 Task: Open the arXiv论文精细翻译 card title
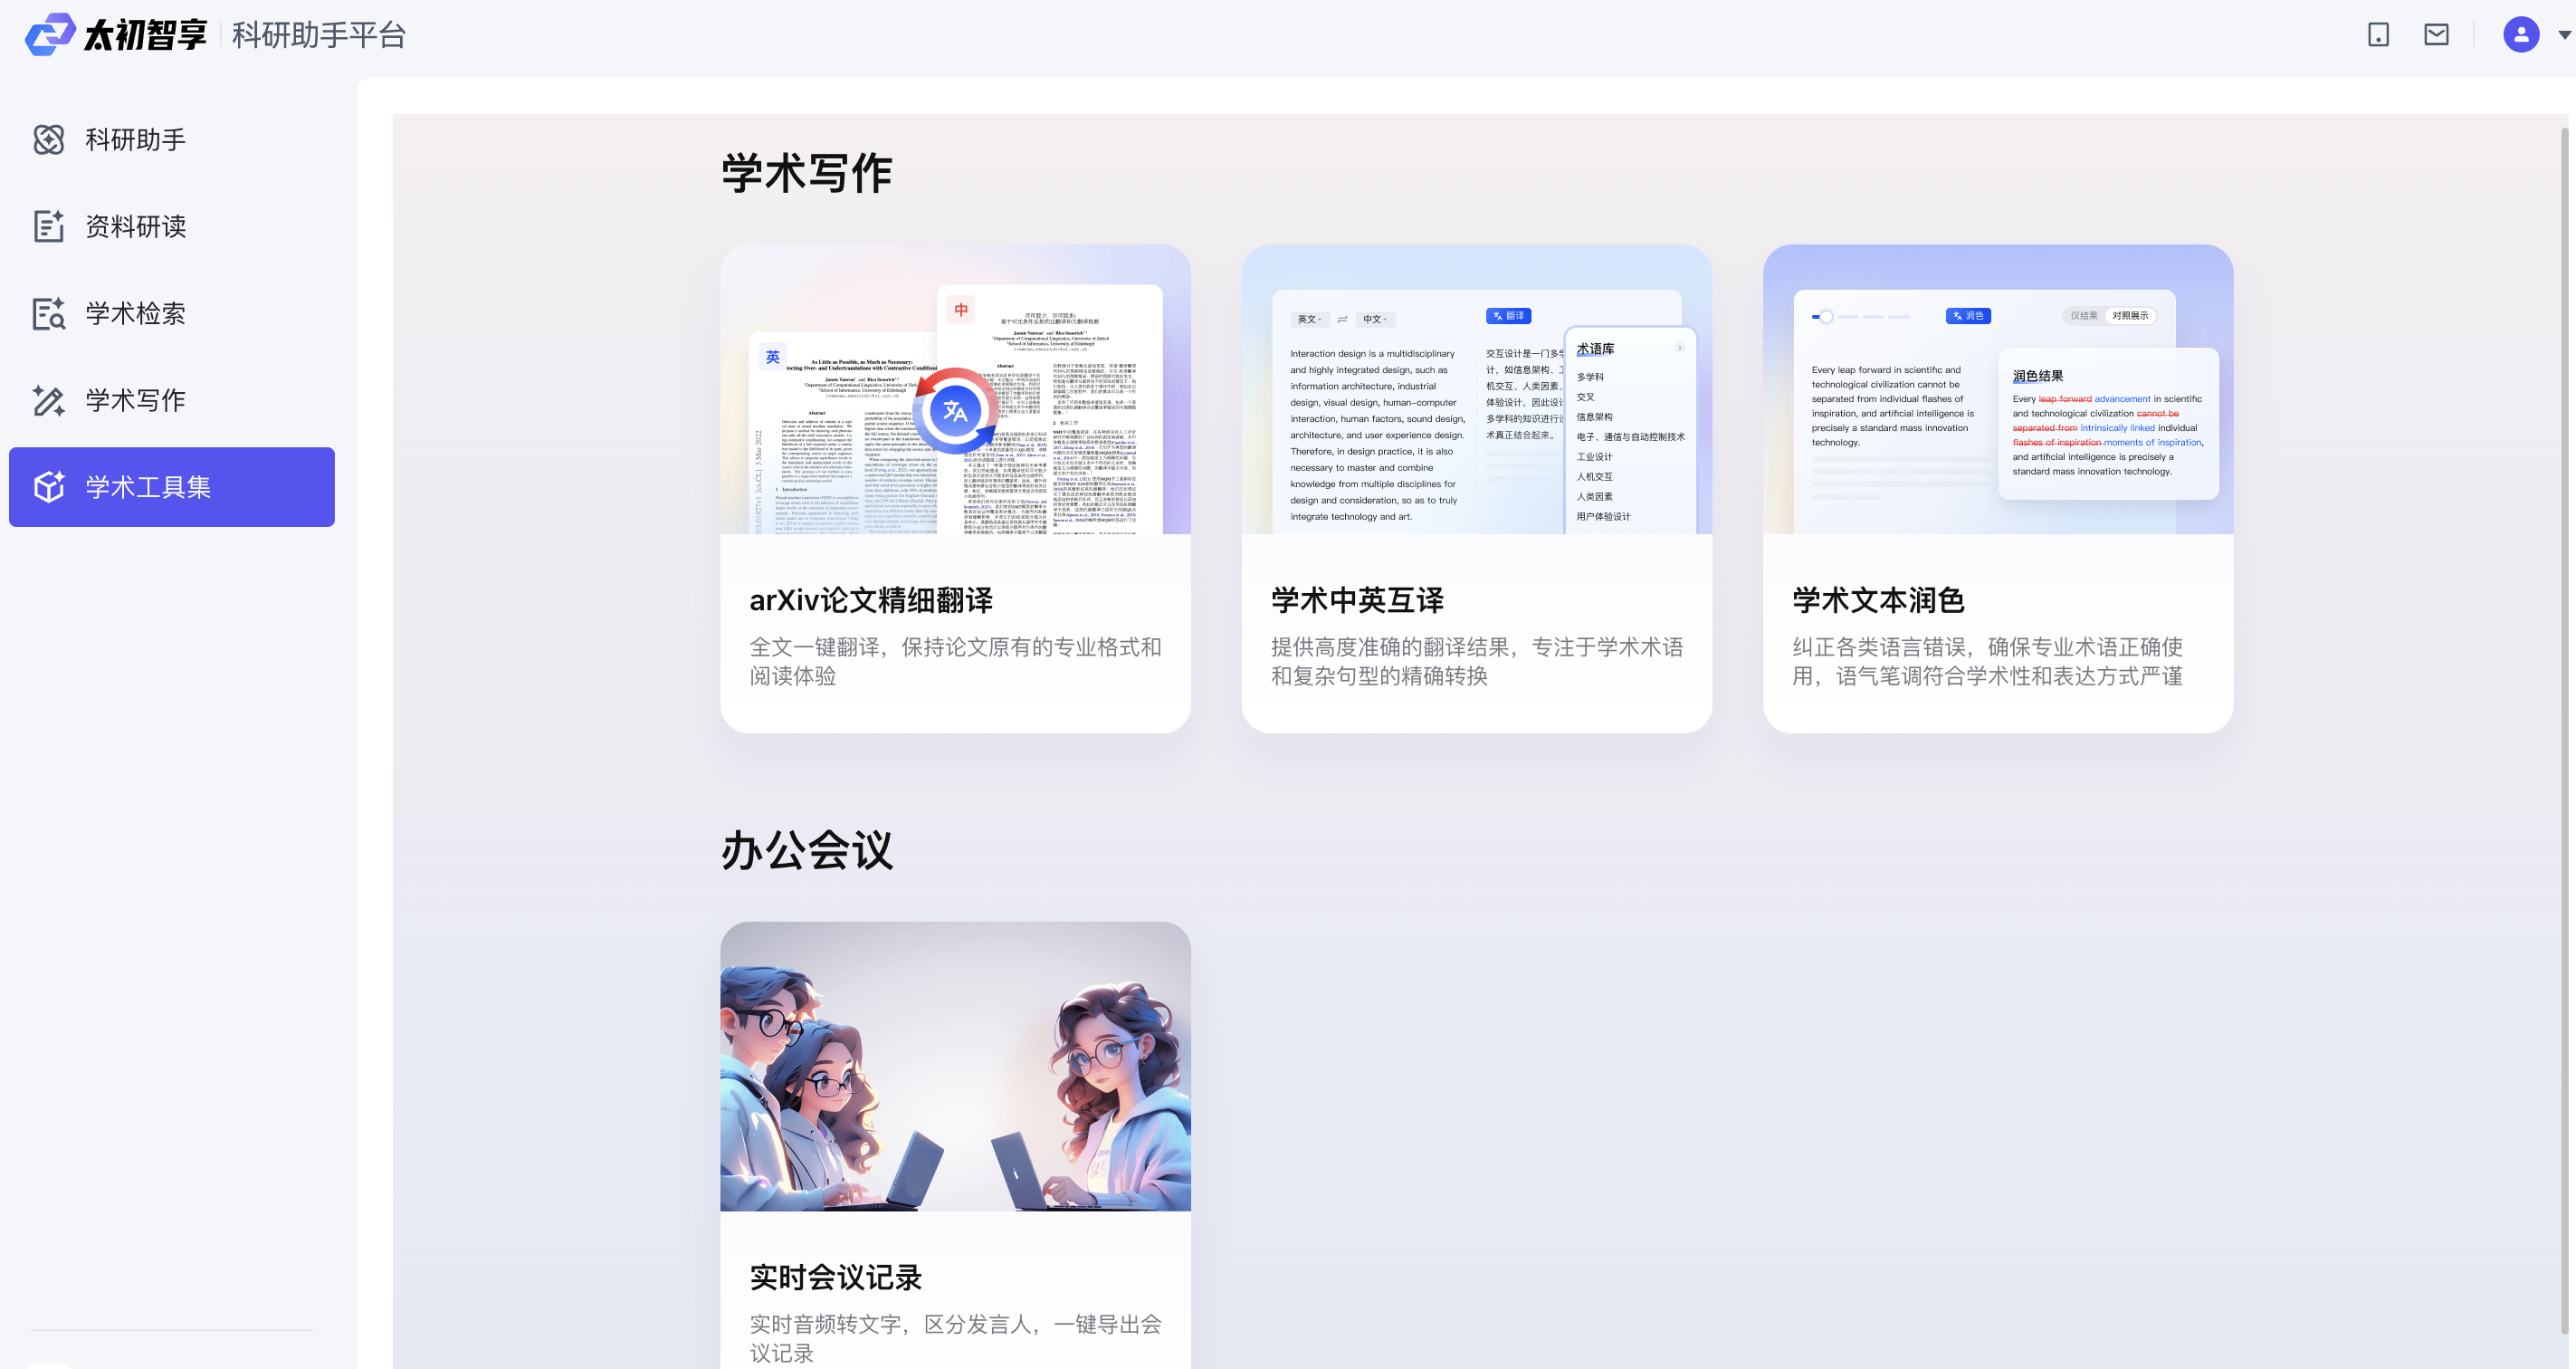tap(870, 600)
